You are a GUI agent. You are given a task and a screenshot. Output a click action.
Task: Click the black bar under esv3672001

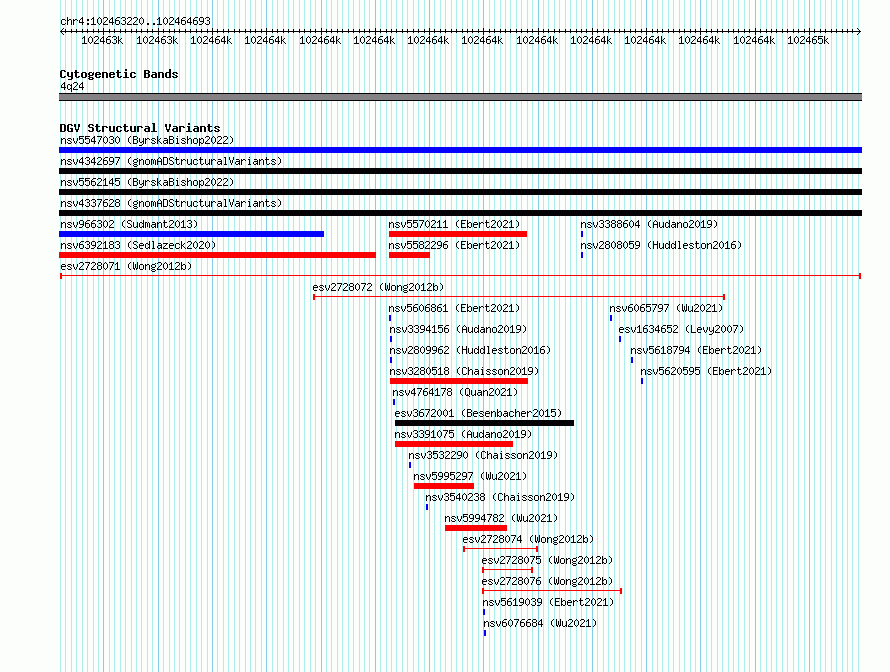(484, 423)
